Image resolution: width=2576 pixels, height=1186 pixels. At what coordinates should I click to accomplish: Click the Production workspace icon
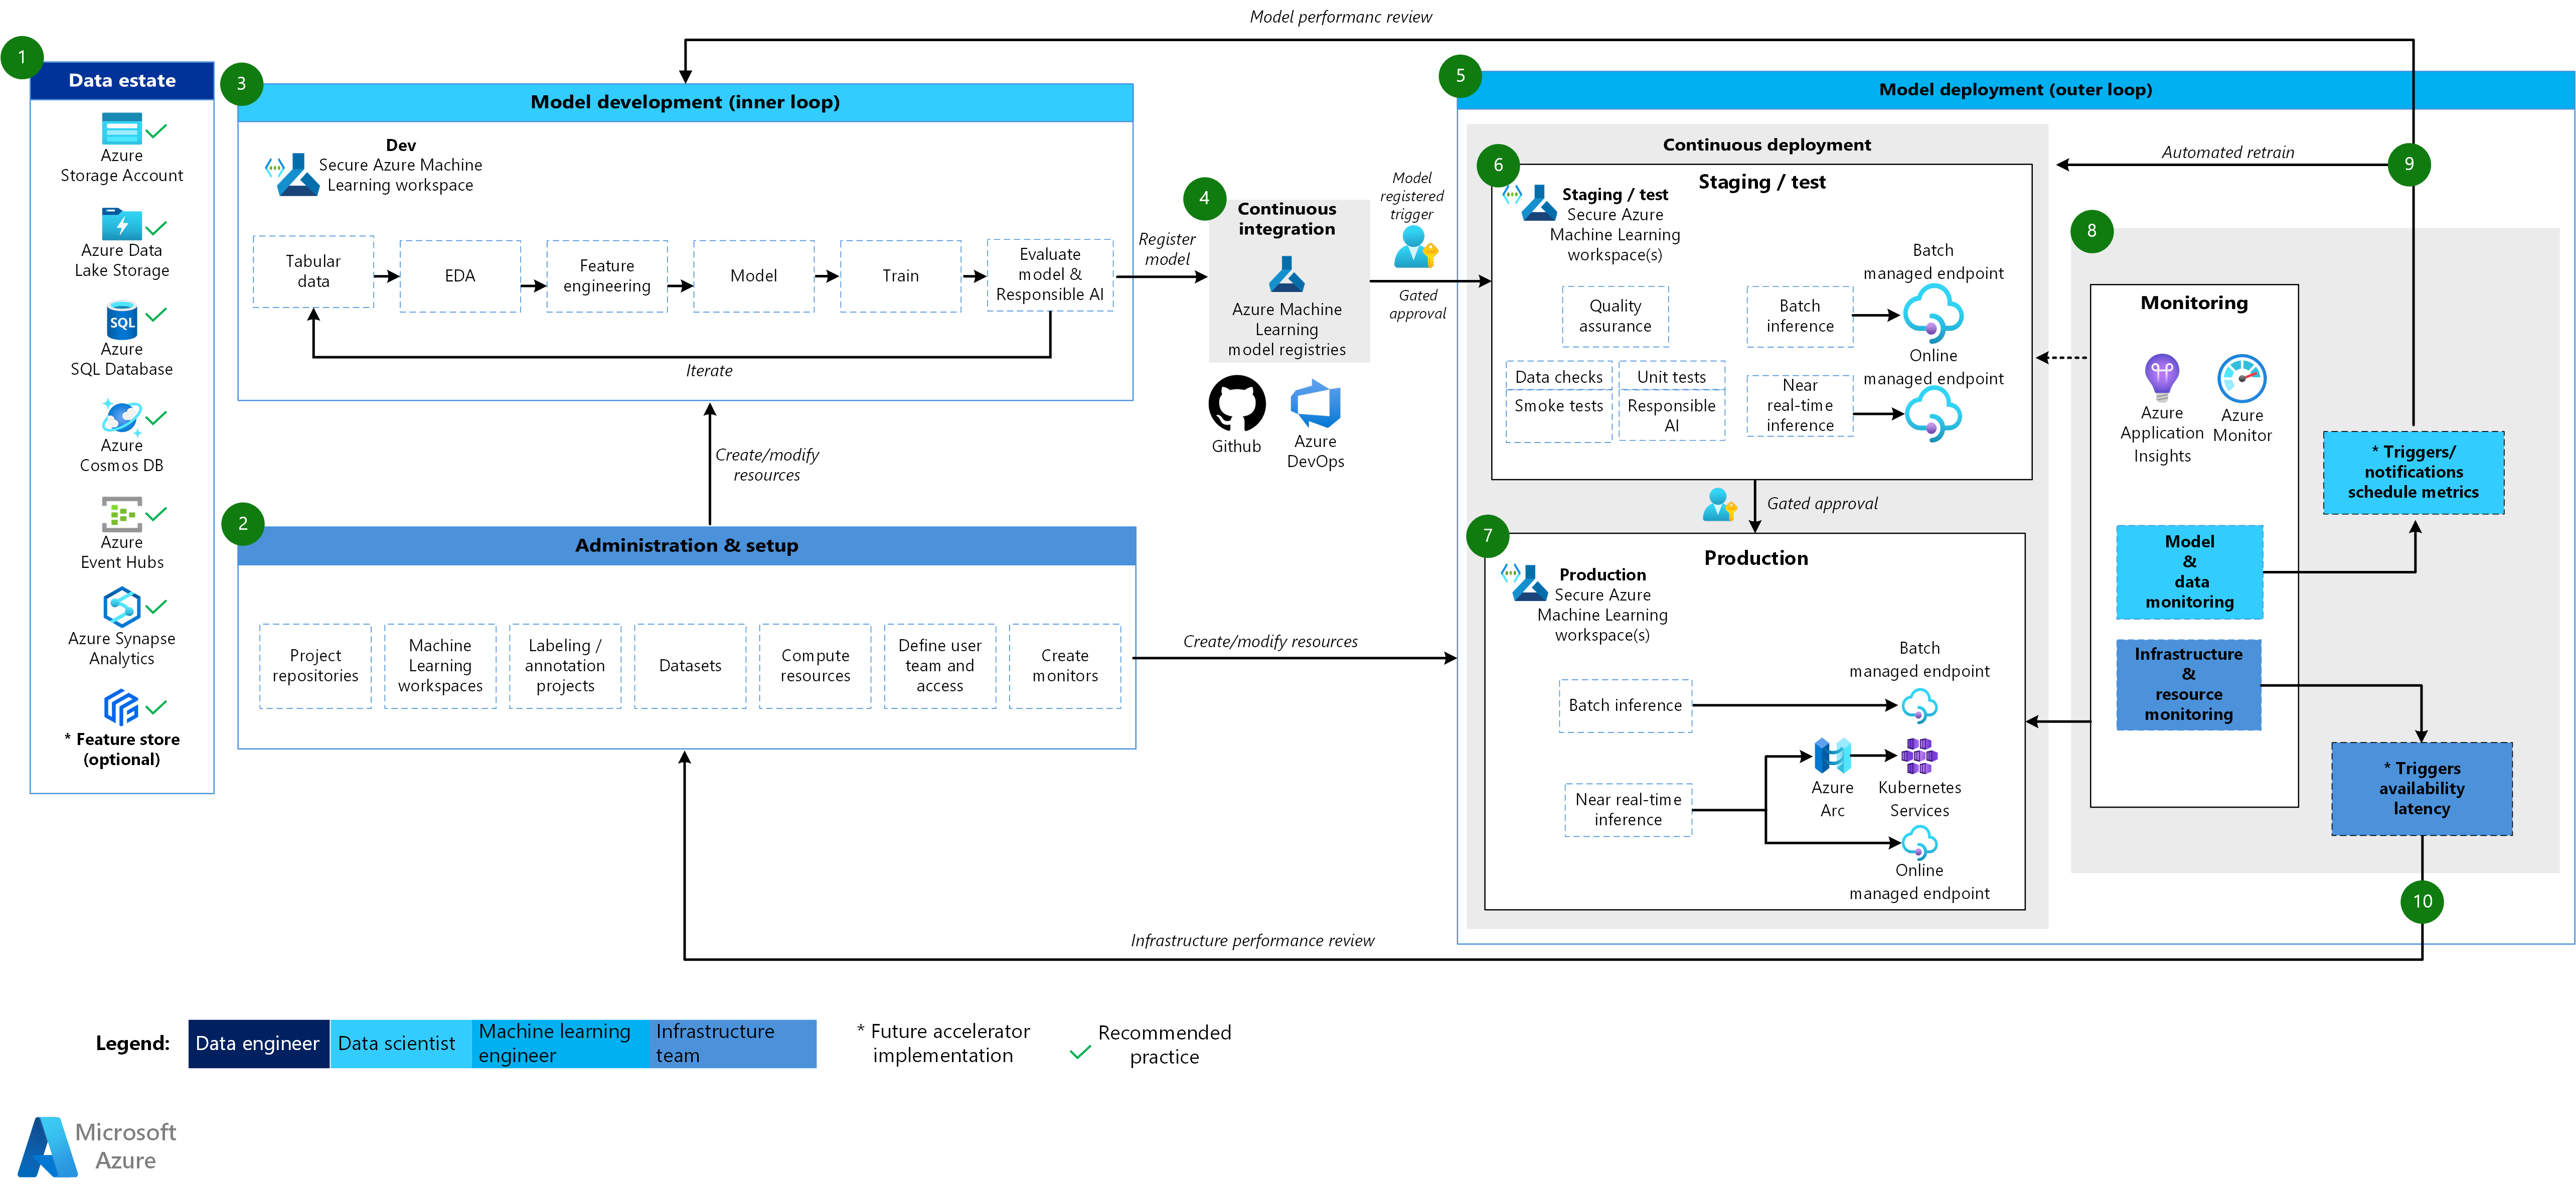coord(1524,582)
